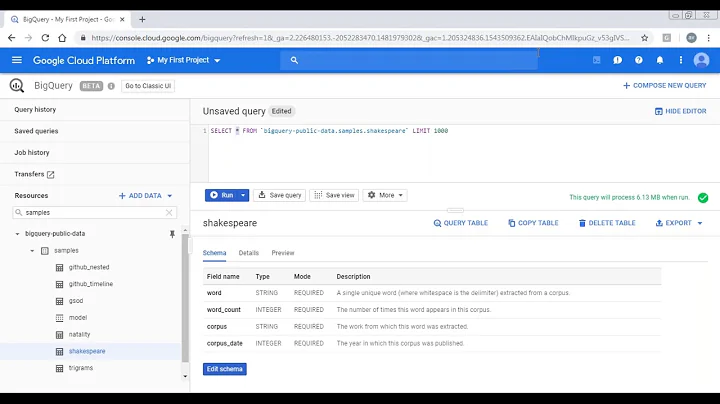Viewport: 720px width, 404px height.
Task: Activate Cloud Shell icon in header
Action: (596, 60)
